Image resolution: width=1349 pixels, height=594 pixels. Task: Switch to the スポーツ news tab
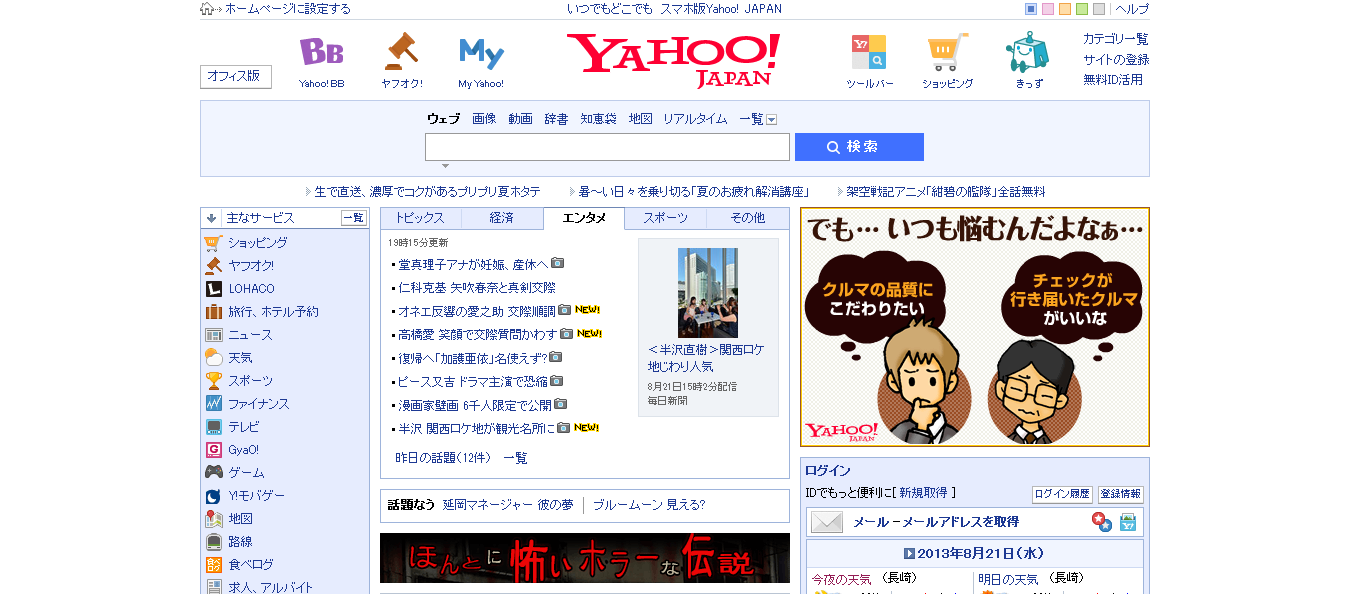tap(665, 218)
